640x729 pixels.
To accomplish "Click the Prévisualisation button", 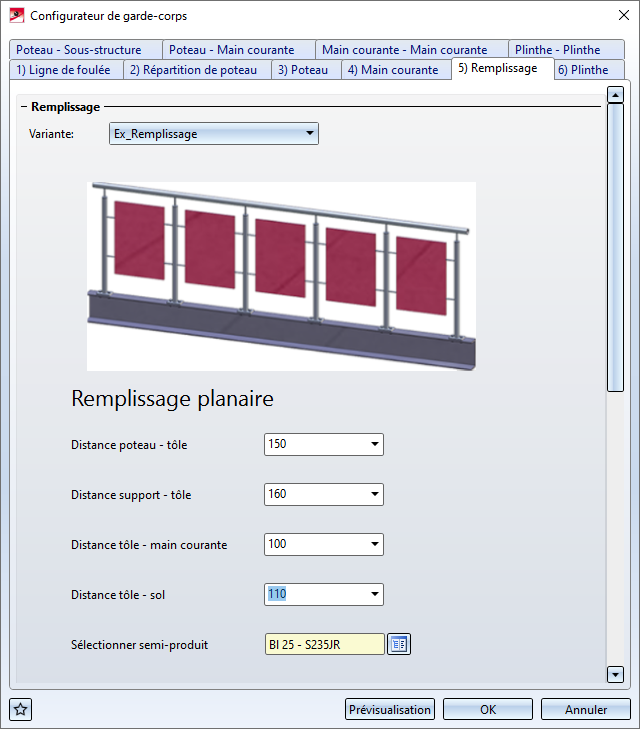I will coord(390,709).
